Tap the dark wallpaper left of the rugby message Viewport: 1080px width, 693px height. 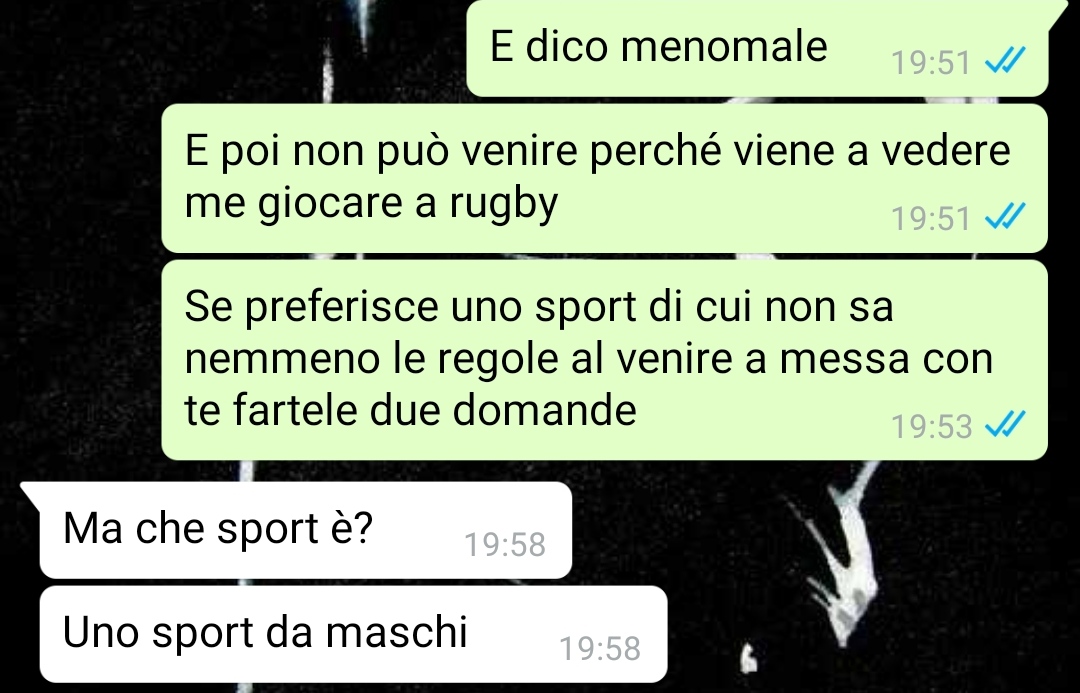coord(79,179)
